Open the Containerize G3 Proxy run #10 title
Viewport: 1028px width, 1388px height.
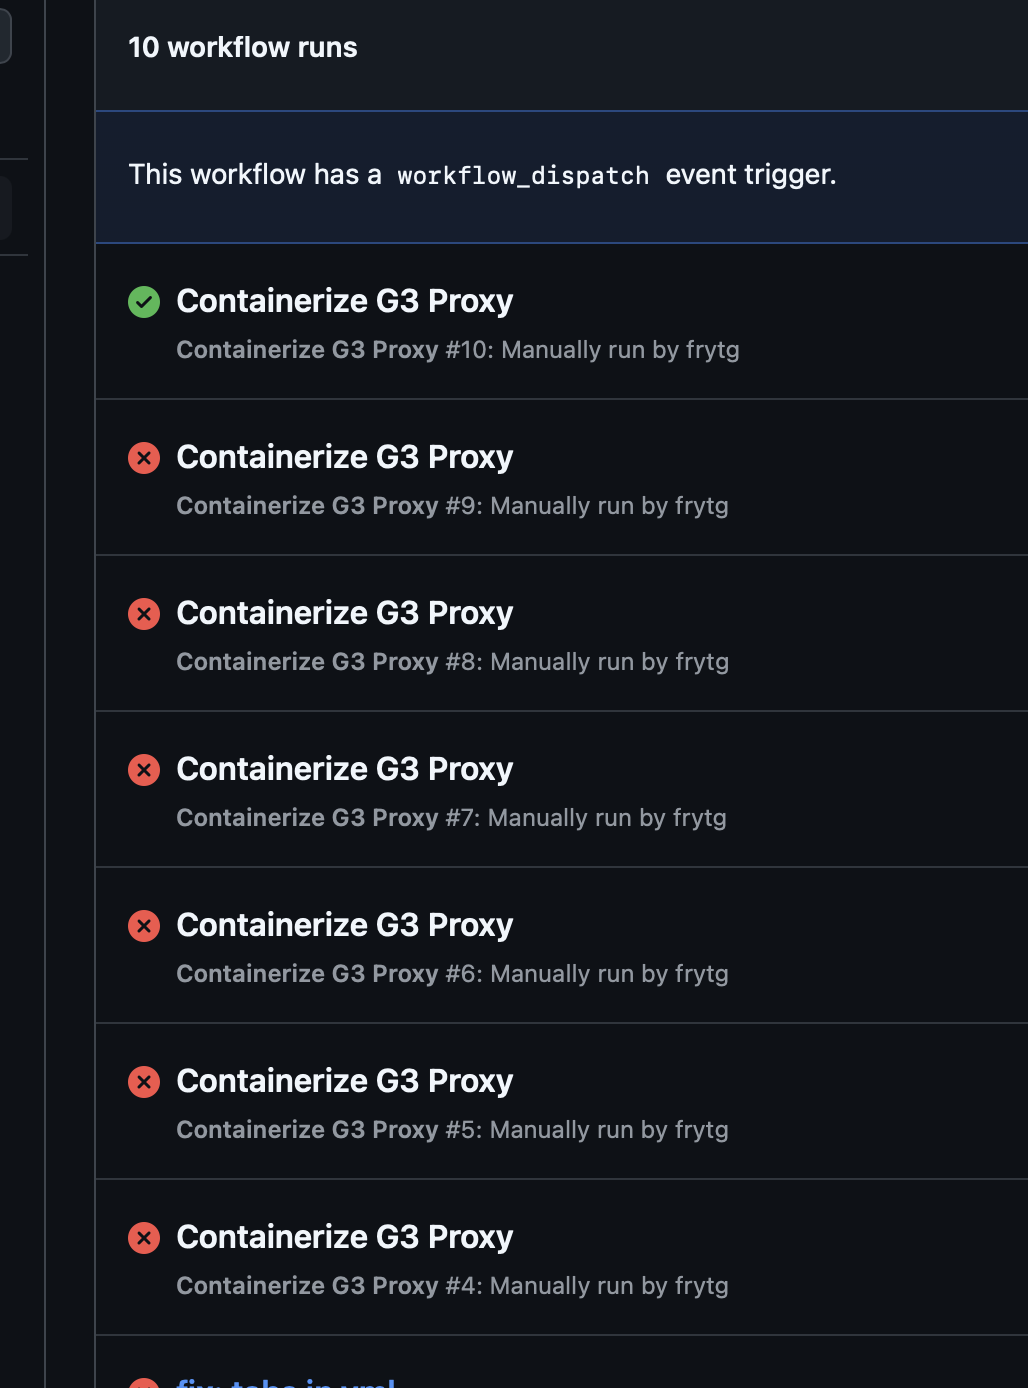click(x=345, y=301)
